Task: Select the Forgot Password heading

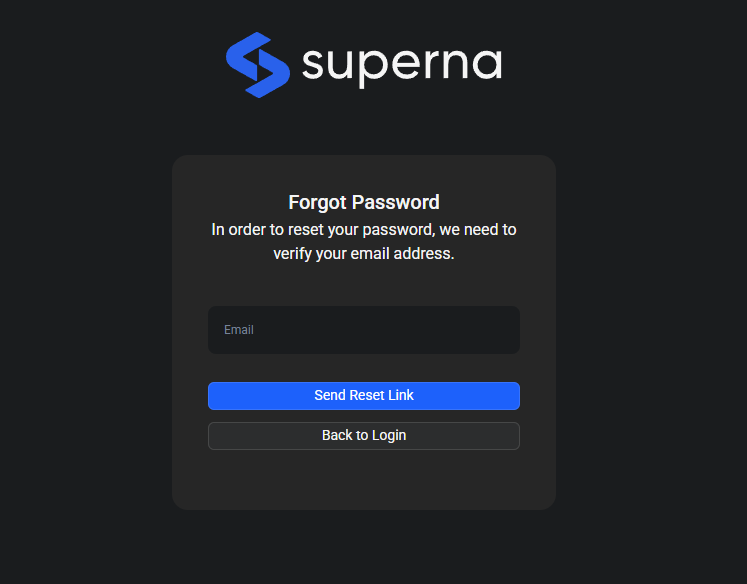Action: [363, 202]
